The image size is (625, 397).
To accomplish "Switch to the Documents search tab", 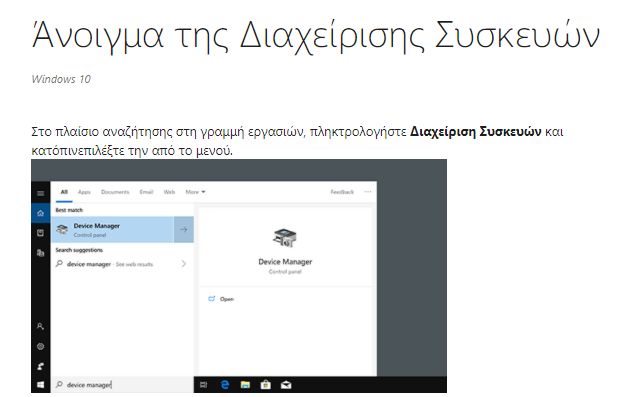I will click(115, 192).
